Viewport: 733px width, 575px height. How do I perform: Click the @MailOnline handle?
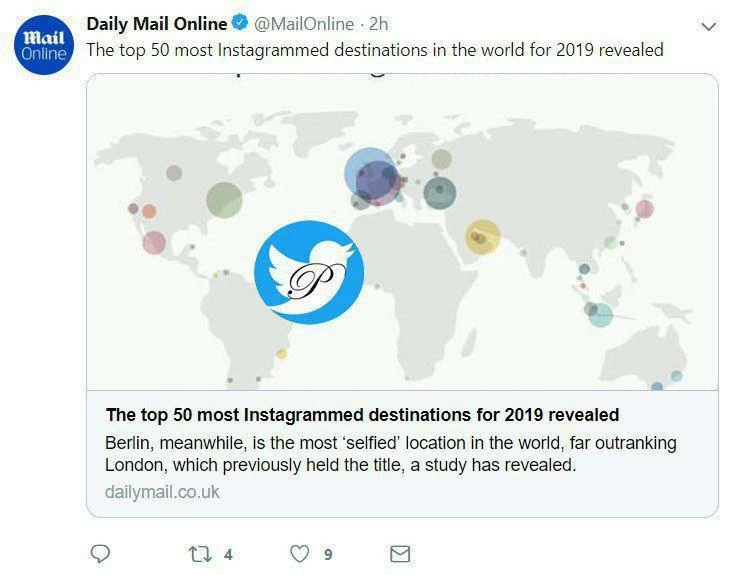pos(305,24)
